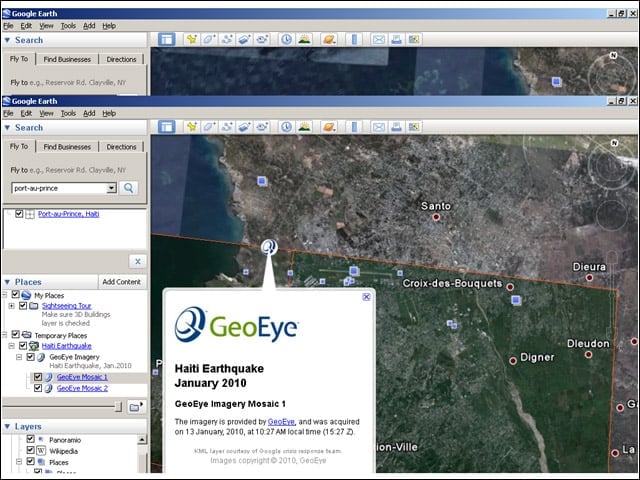Screen dimensions: 640x480
Task: Show historical imagery clock in front window
Action: click(287, 127)
